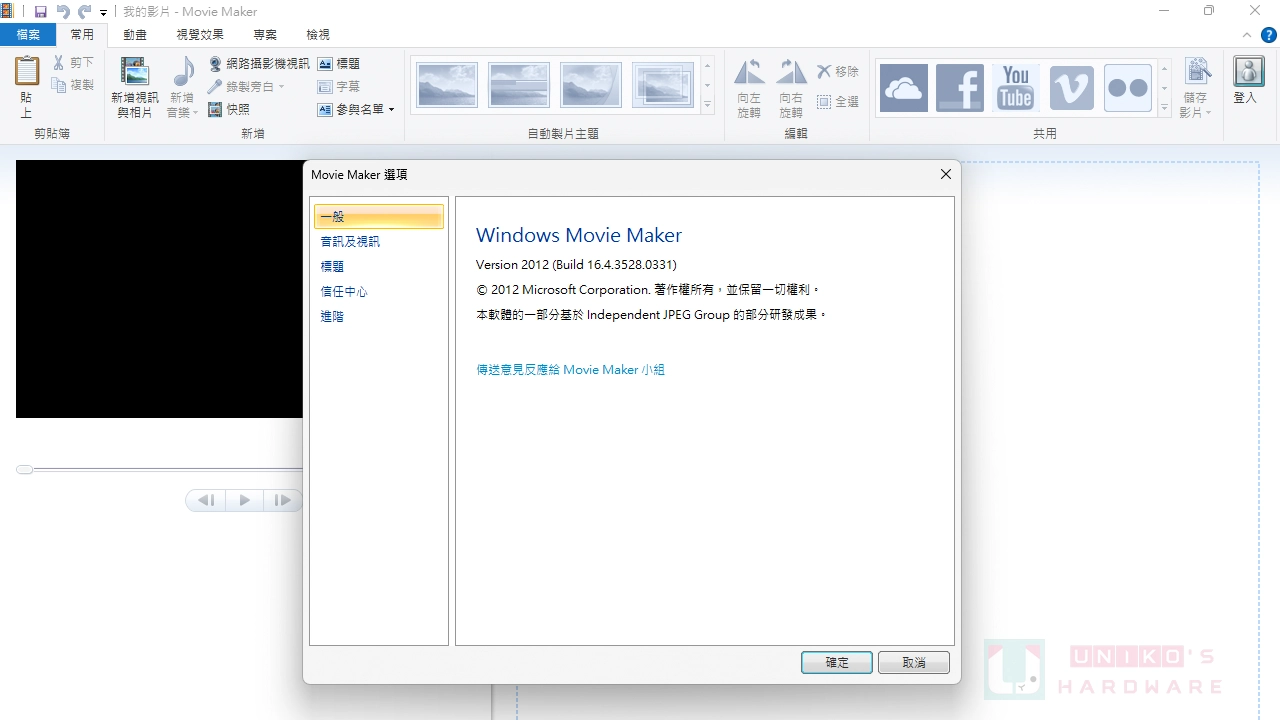Click the YouTube share icon
This screenshot has width=1280, height=720.
(x=1016, y=88)
